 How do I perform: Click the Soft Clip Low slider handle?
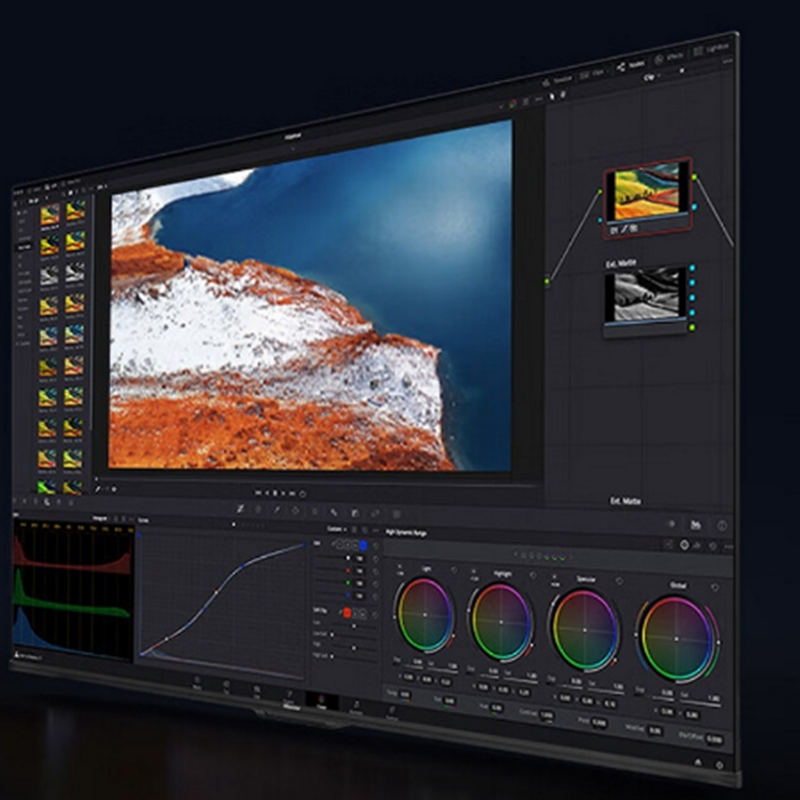pos(354,626)
